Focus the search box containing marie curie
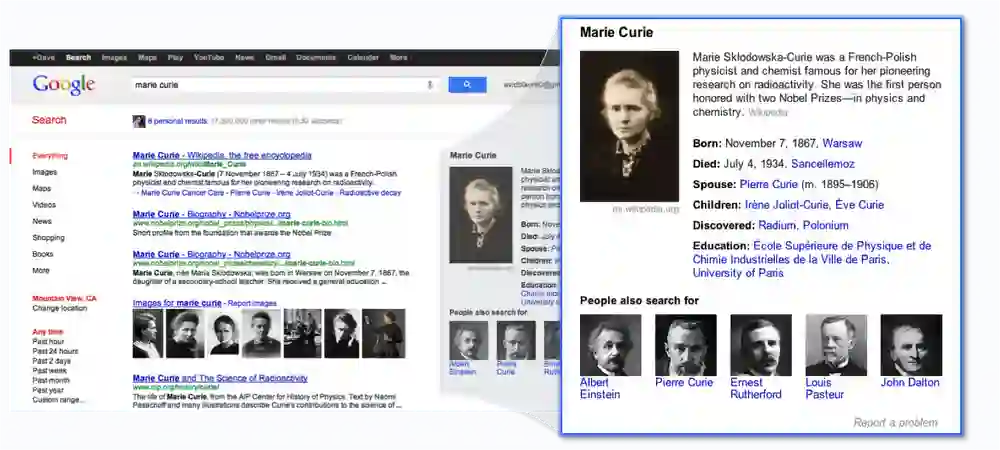 [284, 85]
